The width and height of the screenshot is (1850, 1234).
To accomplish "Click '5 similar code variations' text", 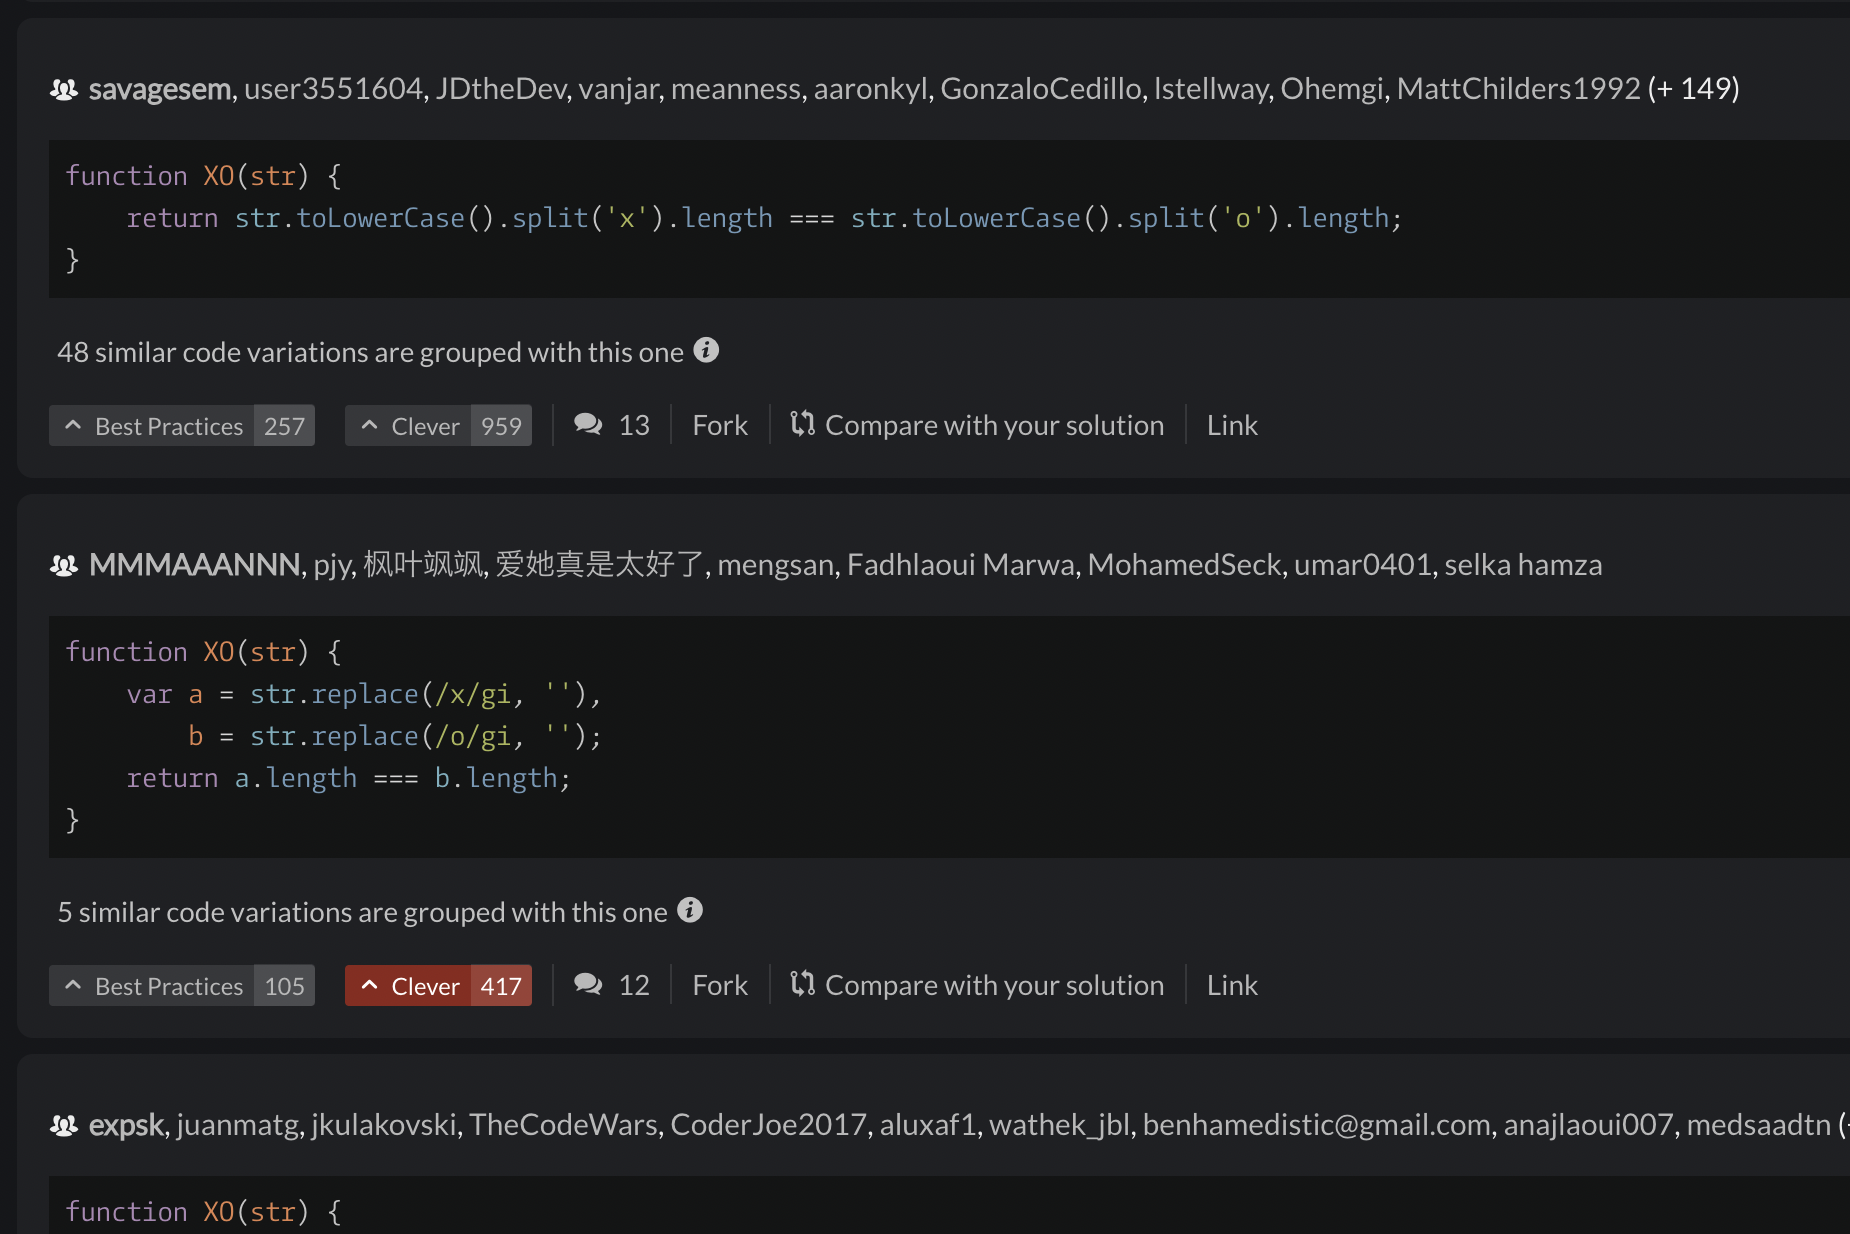I will click(362, 912).
